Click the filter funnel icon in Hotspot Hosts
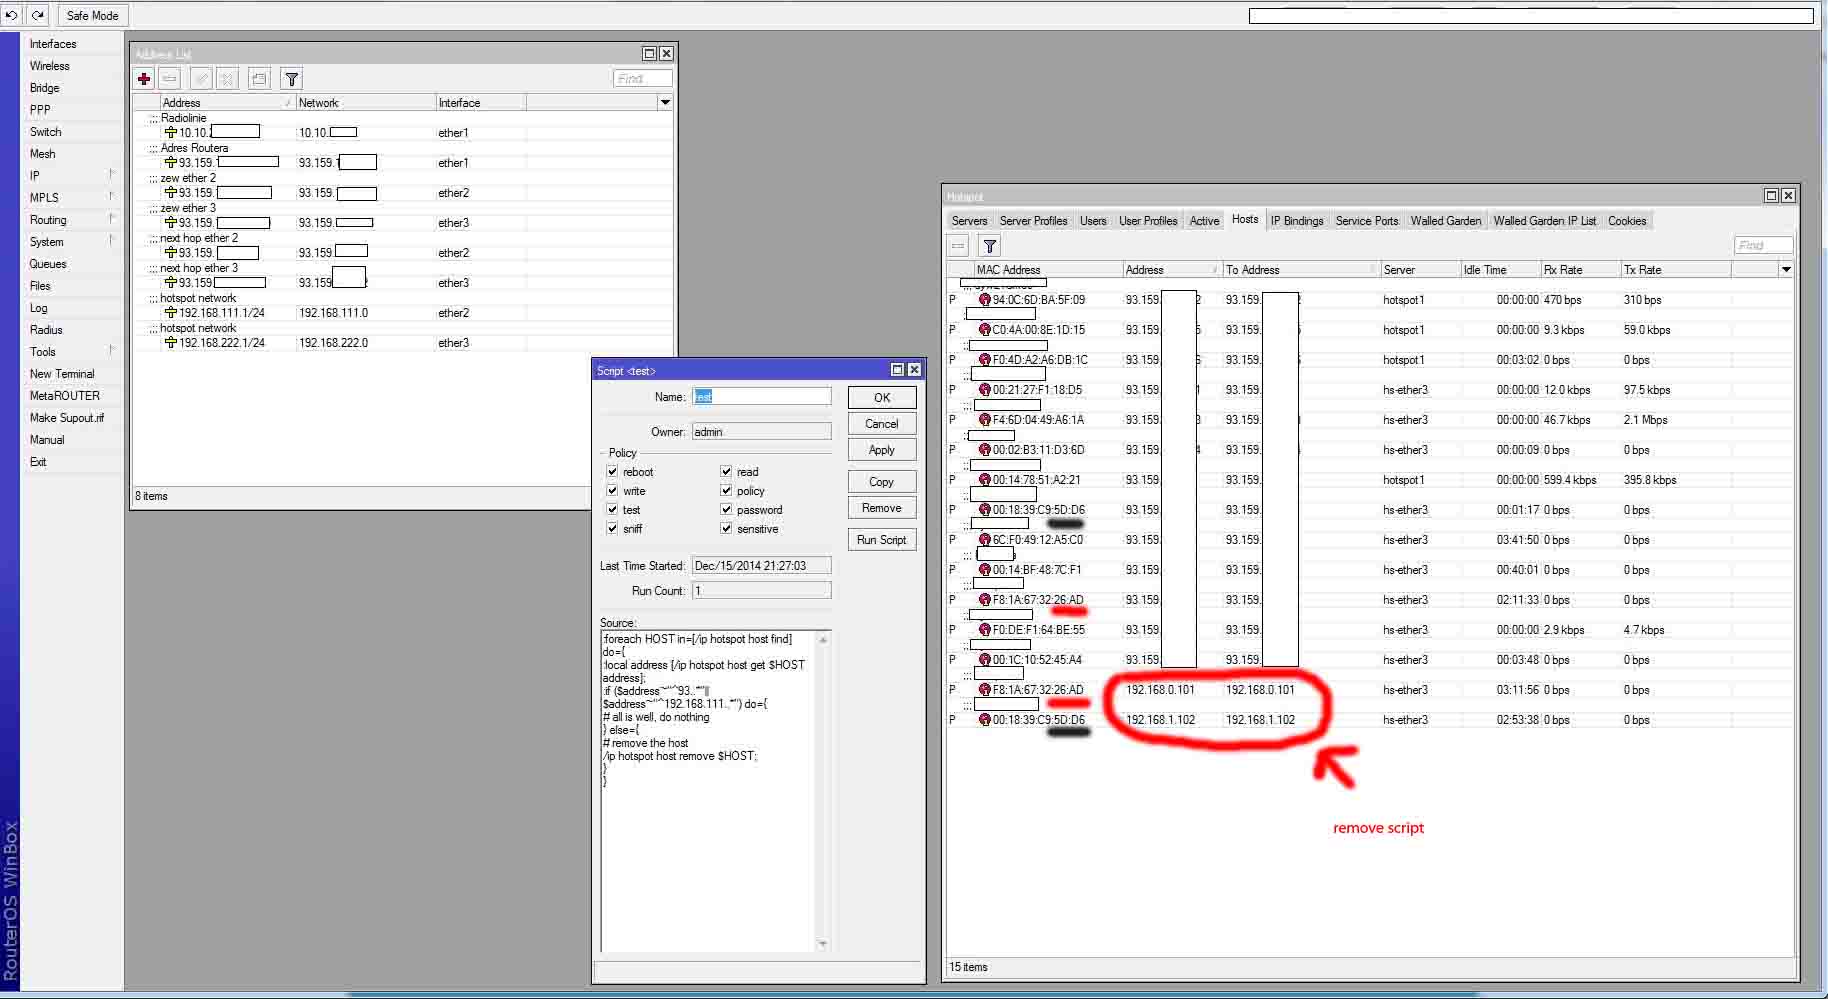Screen dimensions: 1828x999 [989, 245]
